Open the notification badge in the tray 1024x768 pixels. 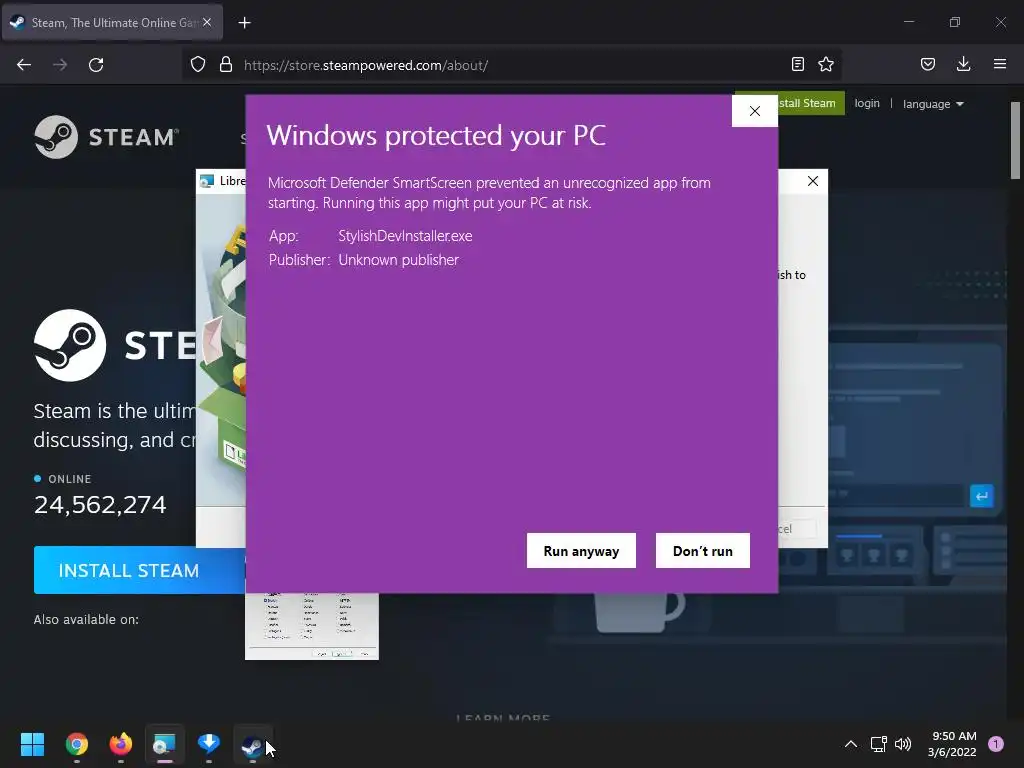point(996,744)
